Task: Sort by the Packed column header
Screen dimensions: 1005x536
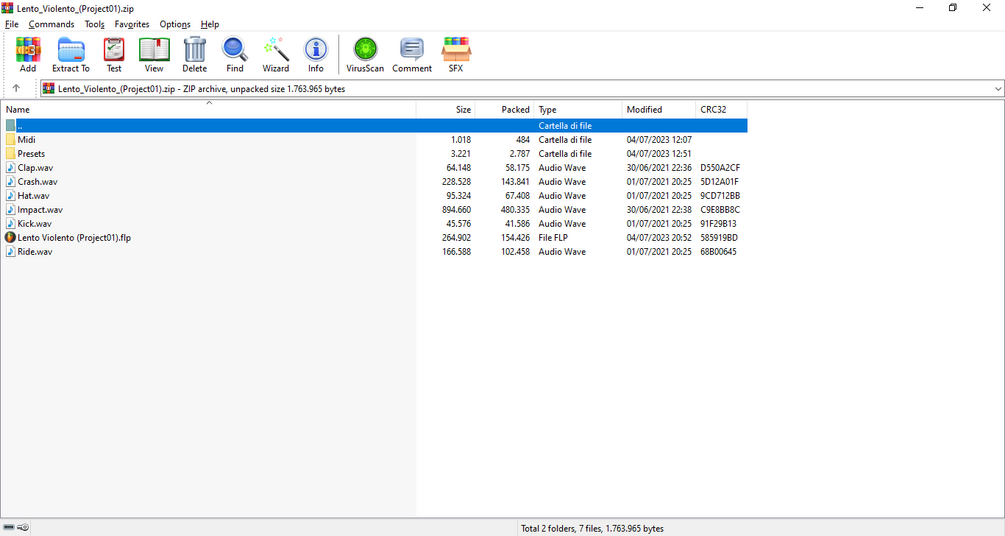Action: (x=504, y=110)
